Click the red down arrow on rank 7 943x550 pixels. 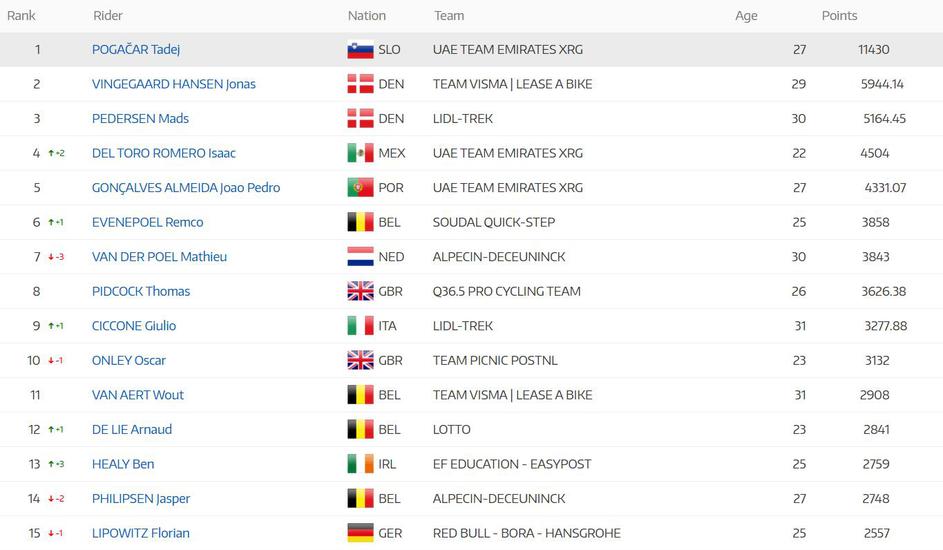[x=51, y=257]
